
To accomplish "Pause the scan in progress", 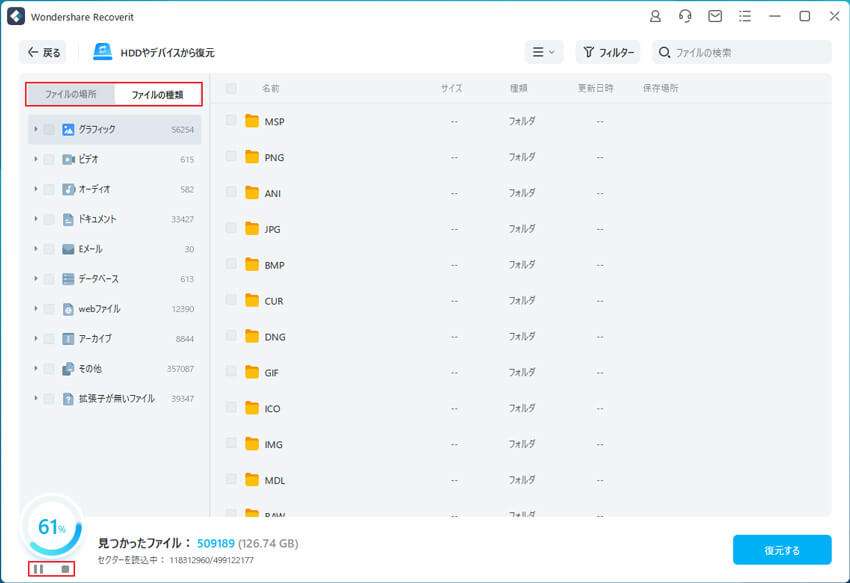I will [38, 569].
